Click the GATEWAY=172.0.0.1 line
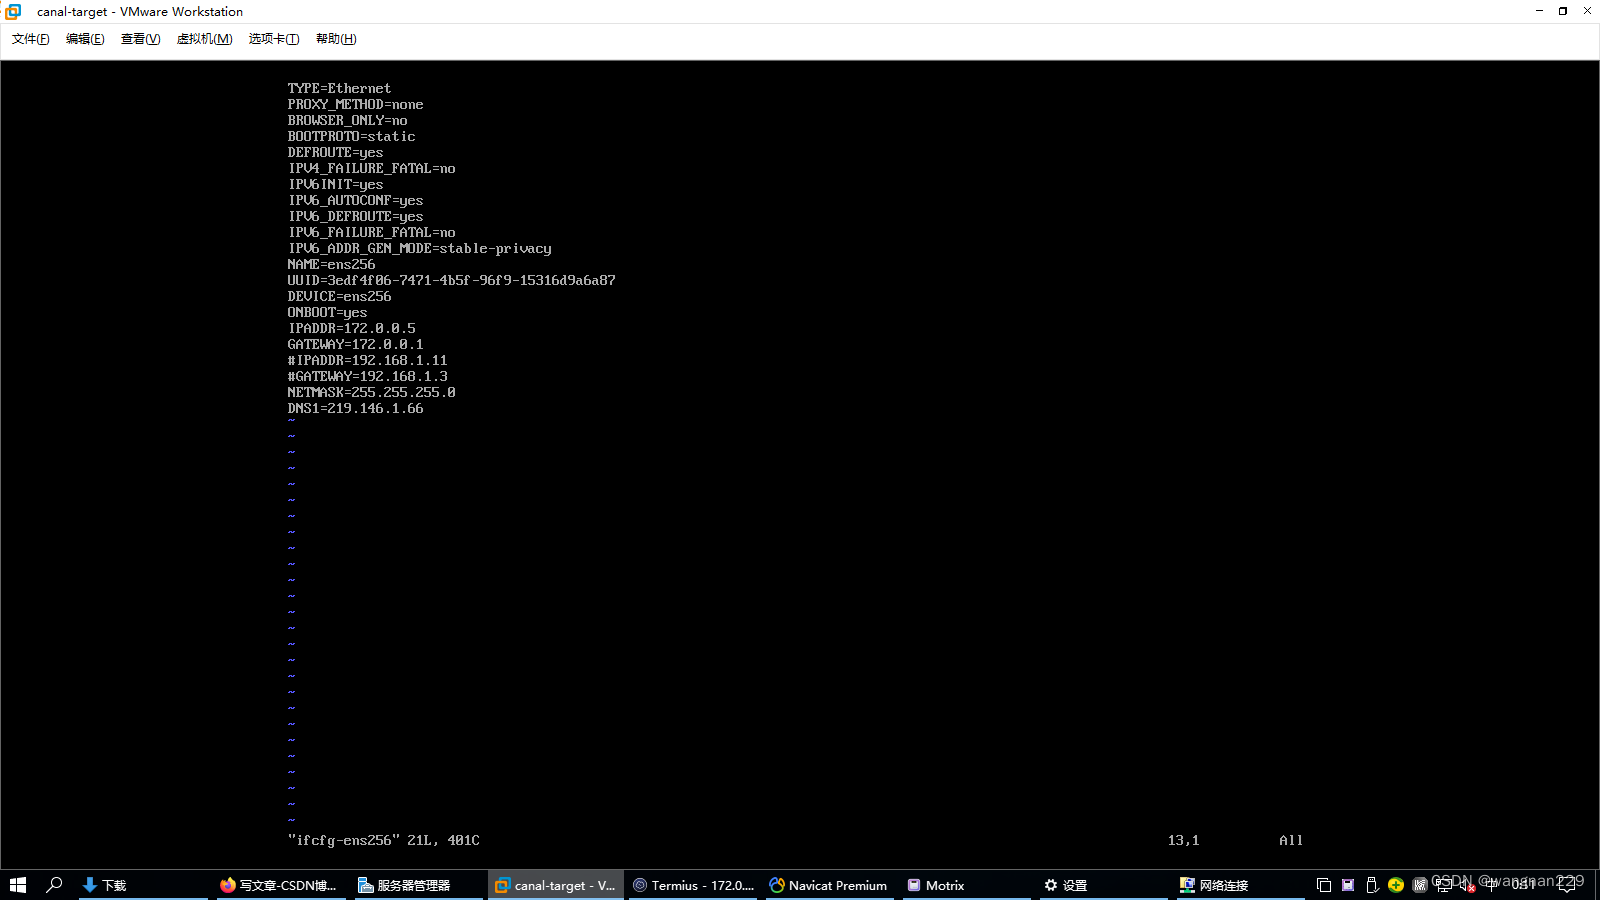The image size is (1600, 900). 355,344
